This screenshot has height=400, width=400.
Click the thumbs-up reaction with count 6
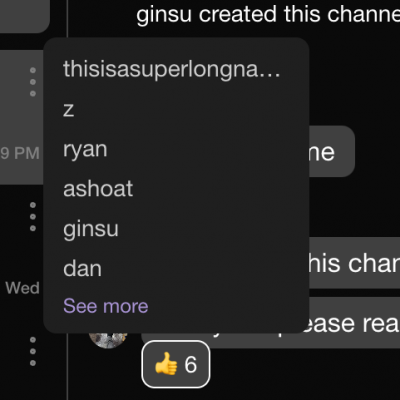[176, 364]
